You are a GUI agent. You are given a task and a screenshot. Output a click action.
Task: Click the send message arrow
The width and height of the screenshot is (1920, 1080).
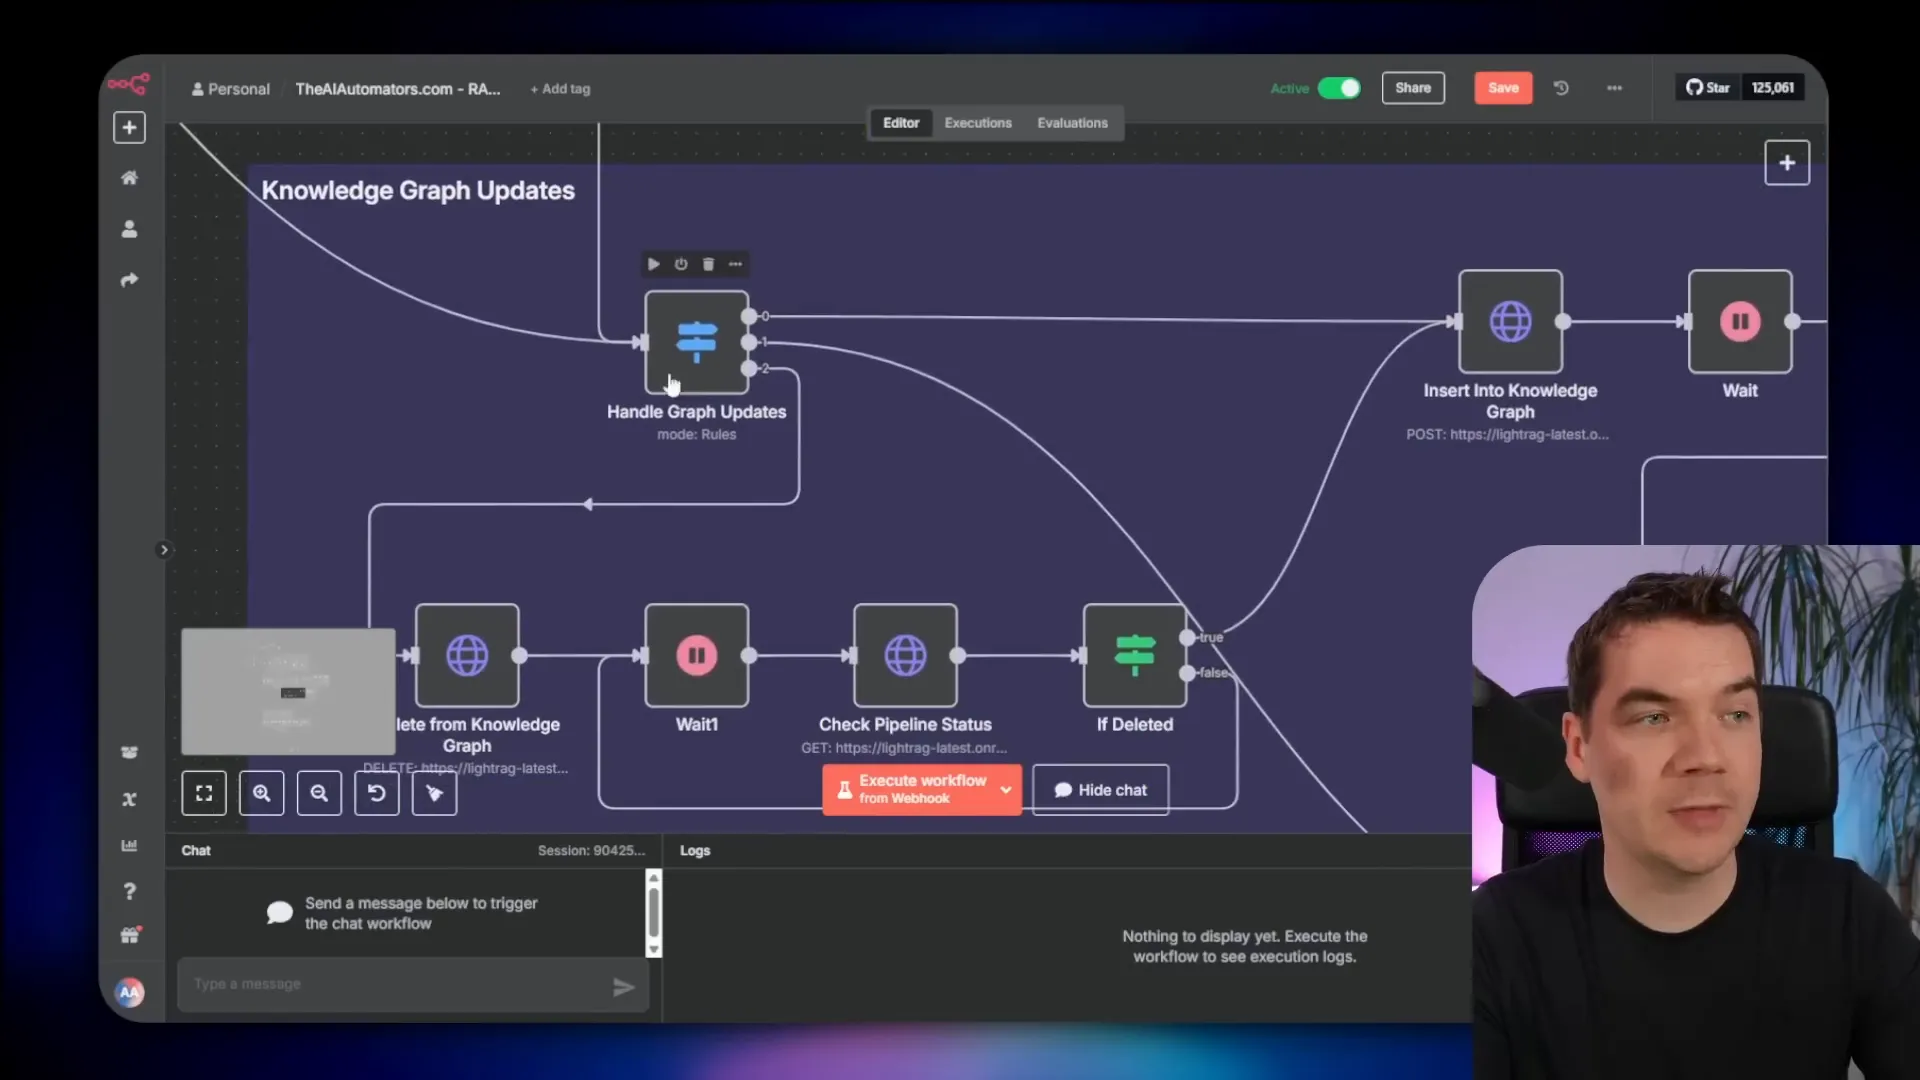(x=624, y=988)
